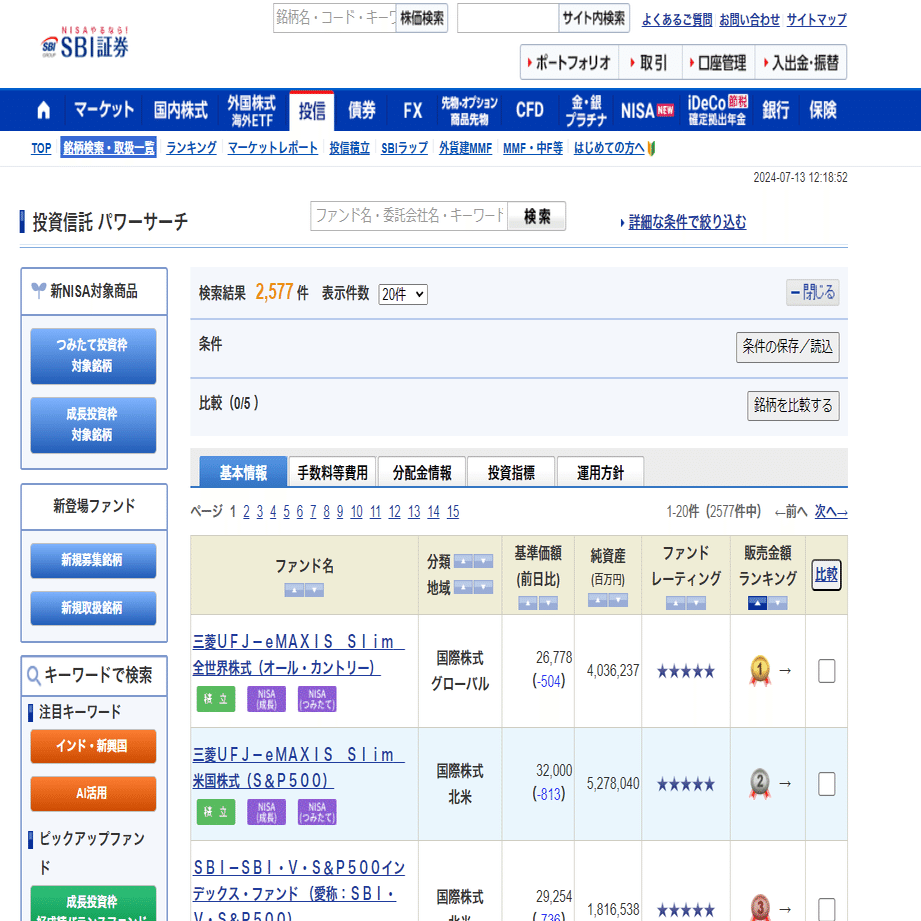The height and width of the screenshot is (921, 921).
Task: Open the 投信 main navigation tab
Action: (311, 110)
